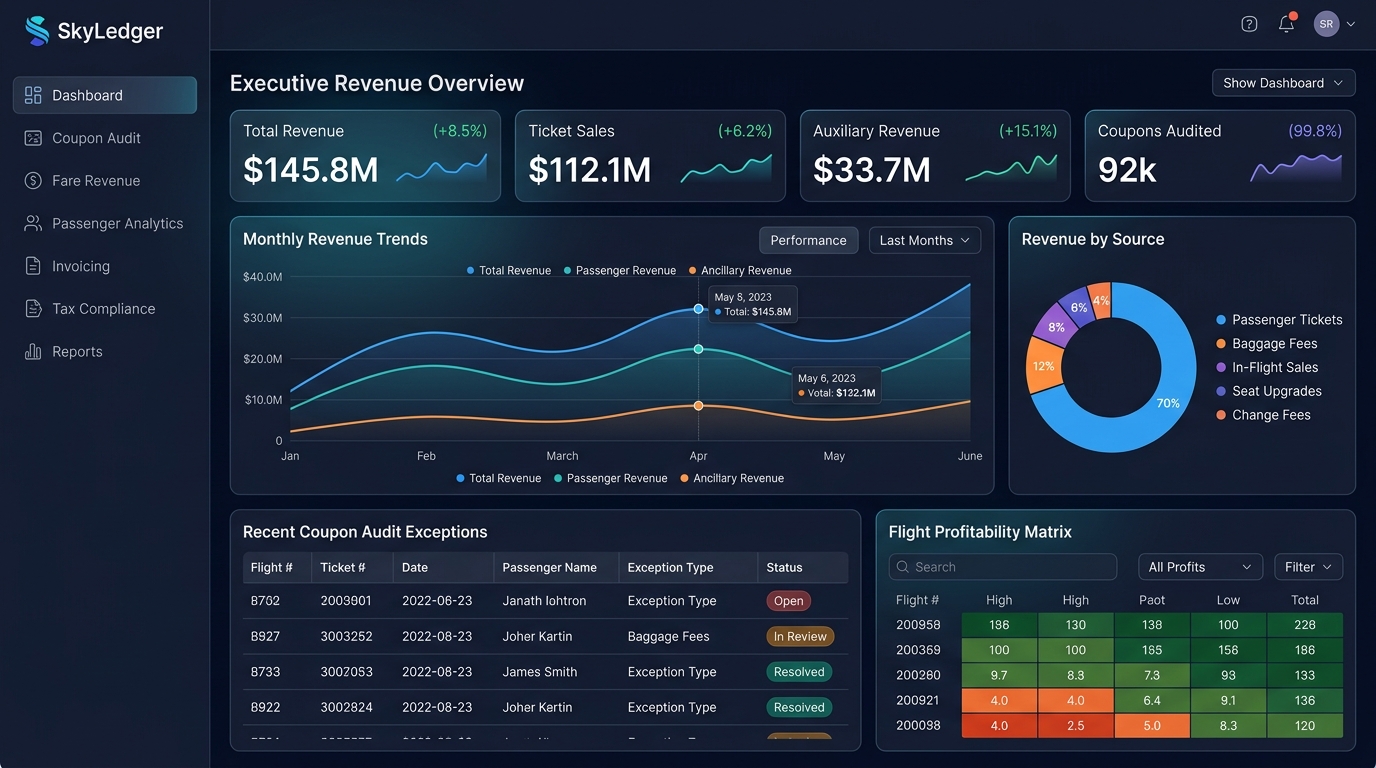This screenshot has width=1376, height=768.
Task: Click the Flight Profitability search field
Action: pyautogui.click(x=1003, y=567)
